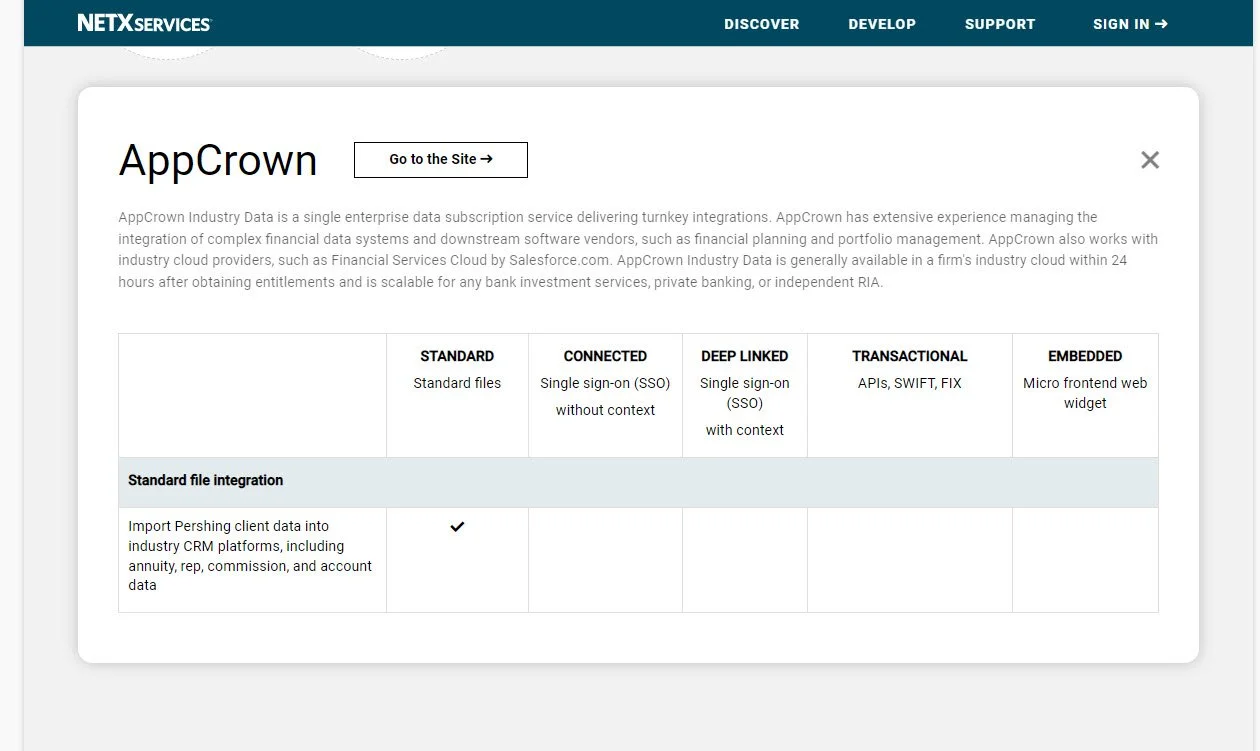Select the DEEP LINKED column header
The image size is (1260, 751).
[x=744, y=356]
